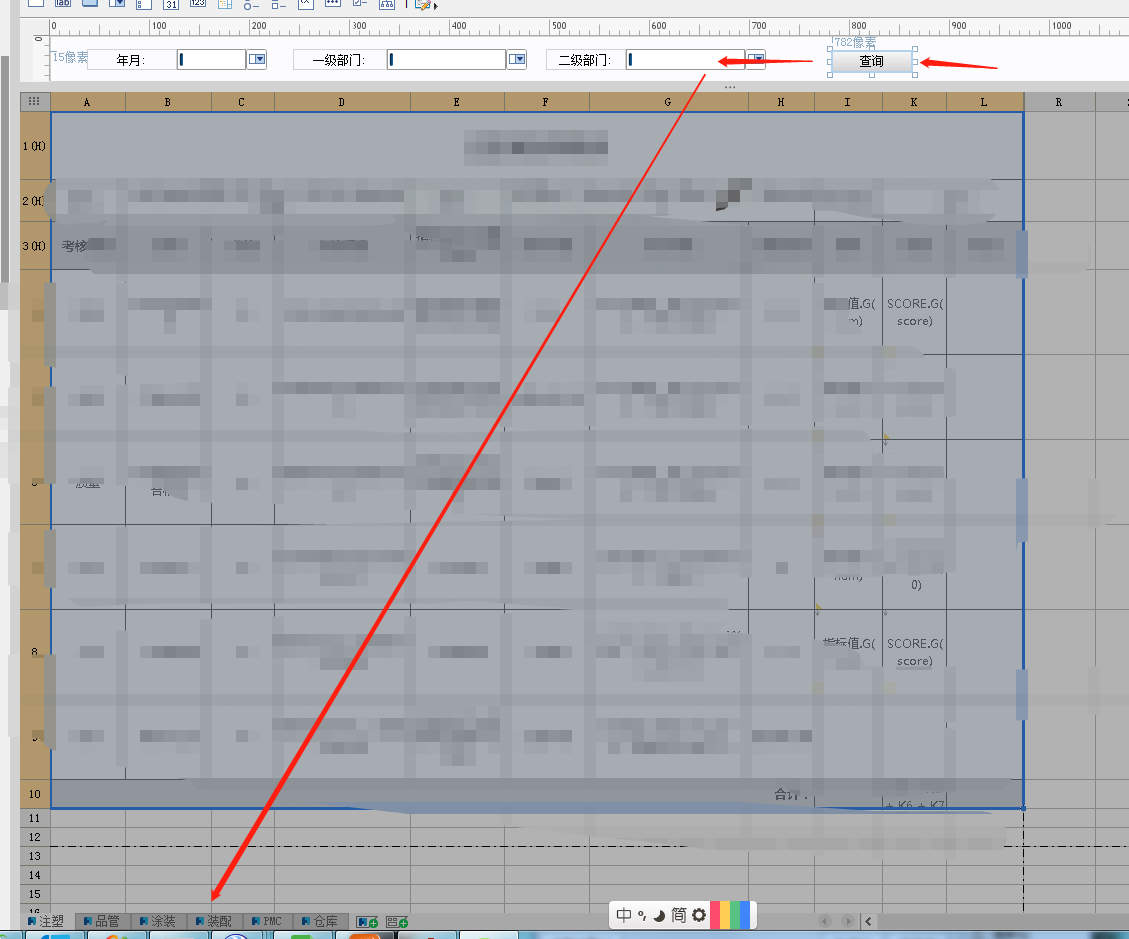
Task: Insert a checkbox group widget
Action: coord(279,4)
